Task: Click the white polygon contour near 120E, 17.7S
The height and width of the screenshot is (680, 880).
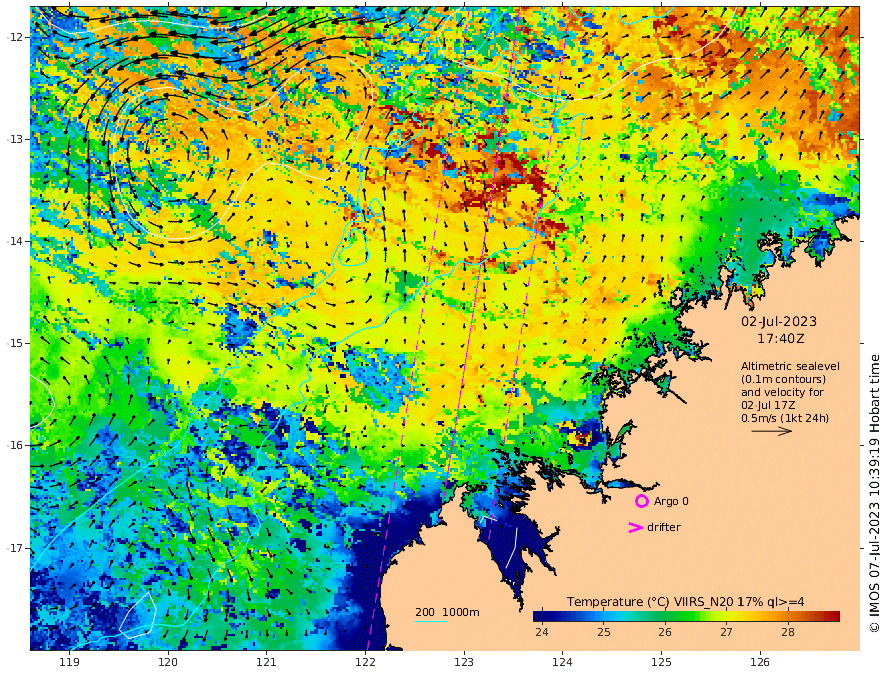Action: (x=138, y=615)
